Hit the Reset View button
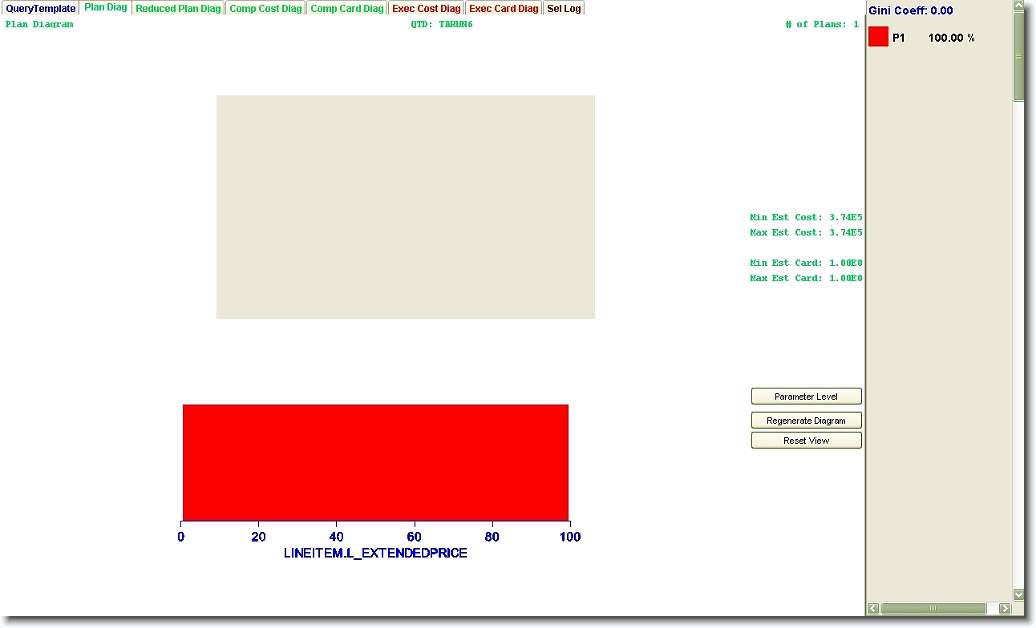The height and width of the screenshot is (628, 1036). pyautogui.click(x=806, y=441)
